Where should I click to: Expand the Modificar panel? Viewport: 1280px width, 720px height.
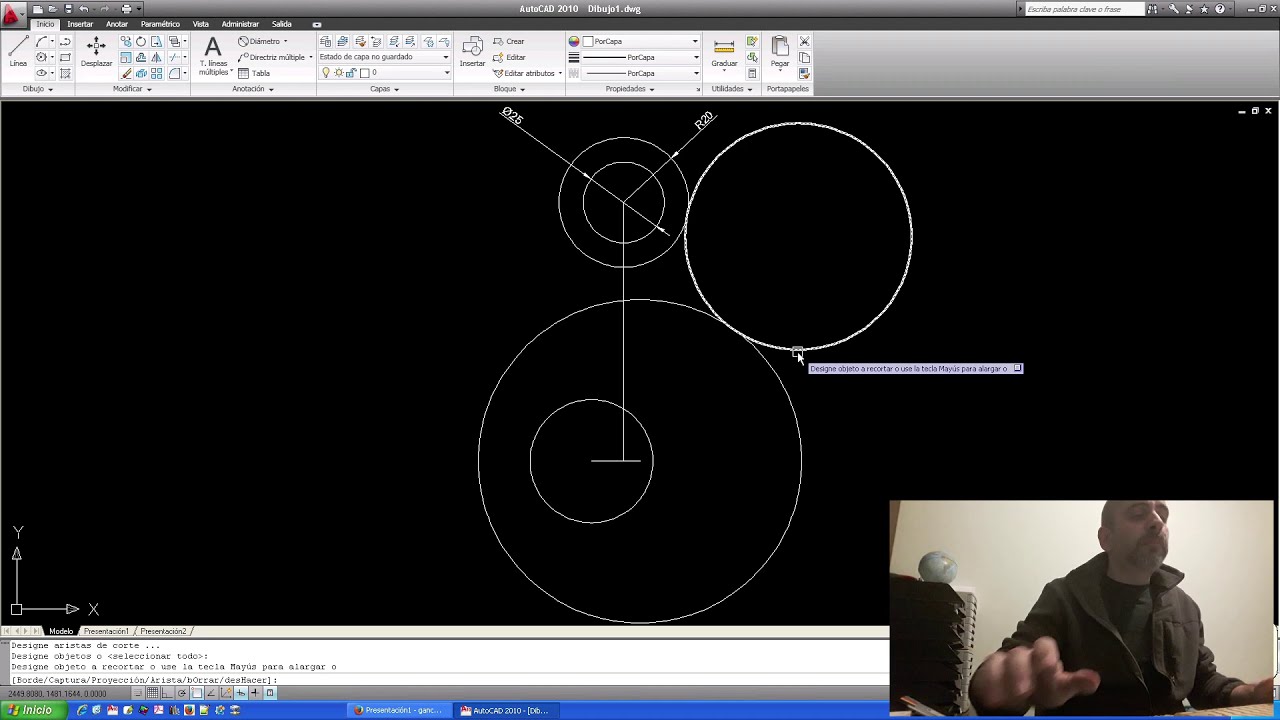tap(132, 89)
